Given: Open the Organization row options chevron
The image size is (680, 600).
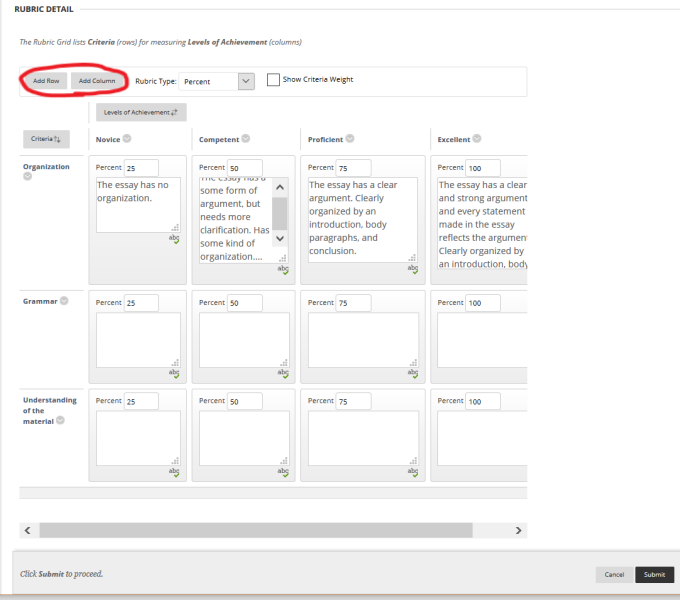Looking at the screenshot, I should pos(27,177).
